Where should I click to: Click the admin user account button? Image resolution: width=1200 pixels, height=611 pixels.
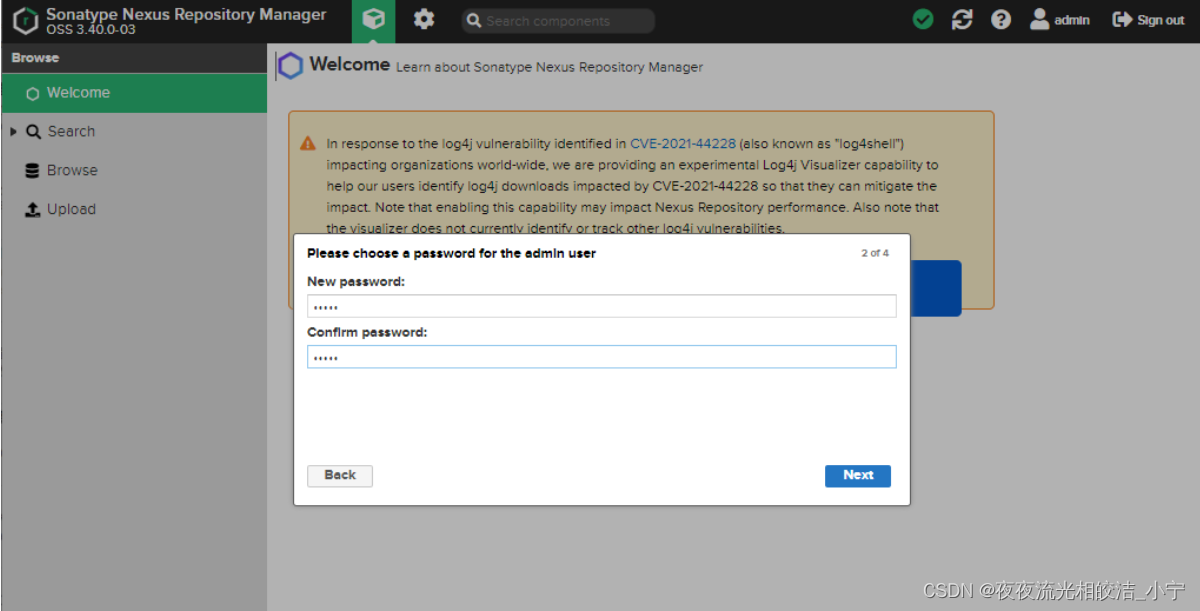pyautogui.click(x=1060, y=20)
